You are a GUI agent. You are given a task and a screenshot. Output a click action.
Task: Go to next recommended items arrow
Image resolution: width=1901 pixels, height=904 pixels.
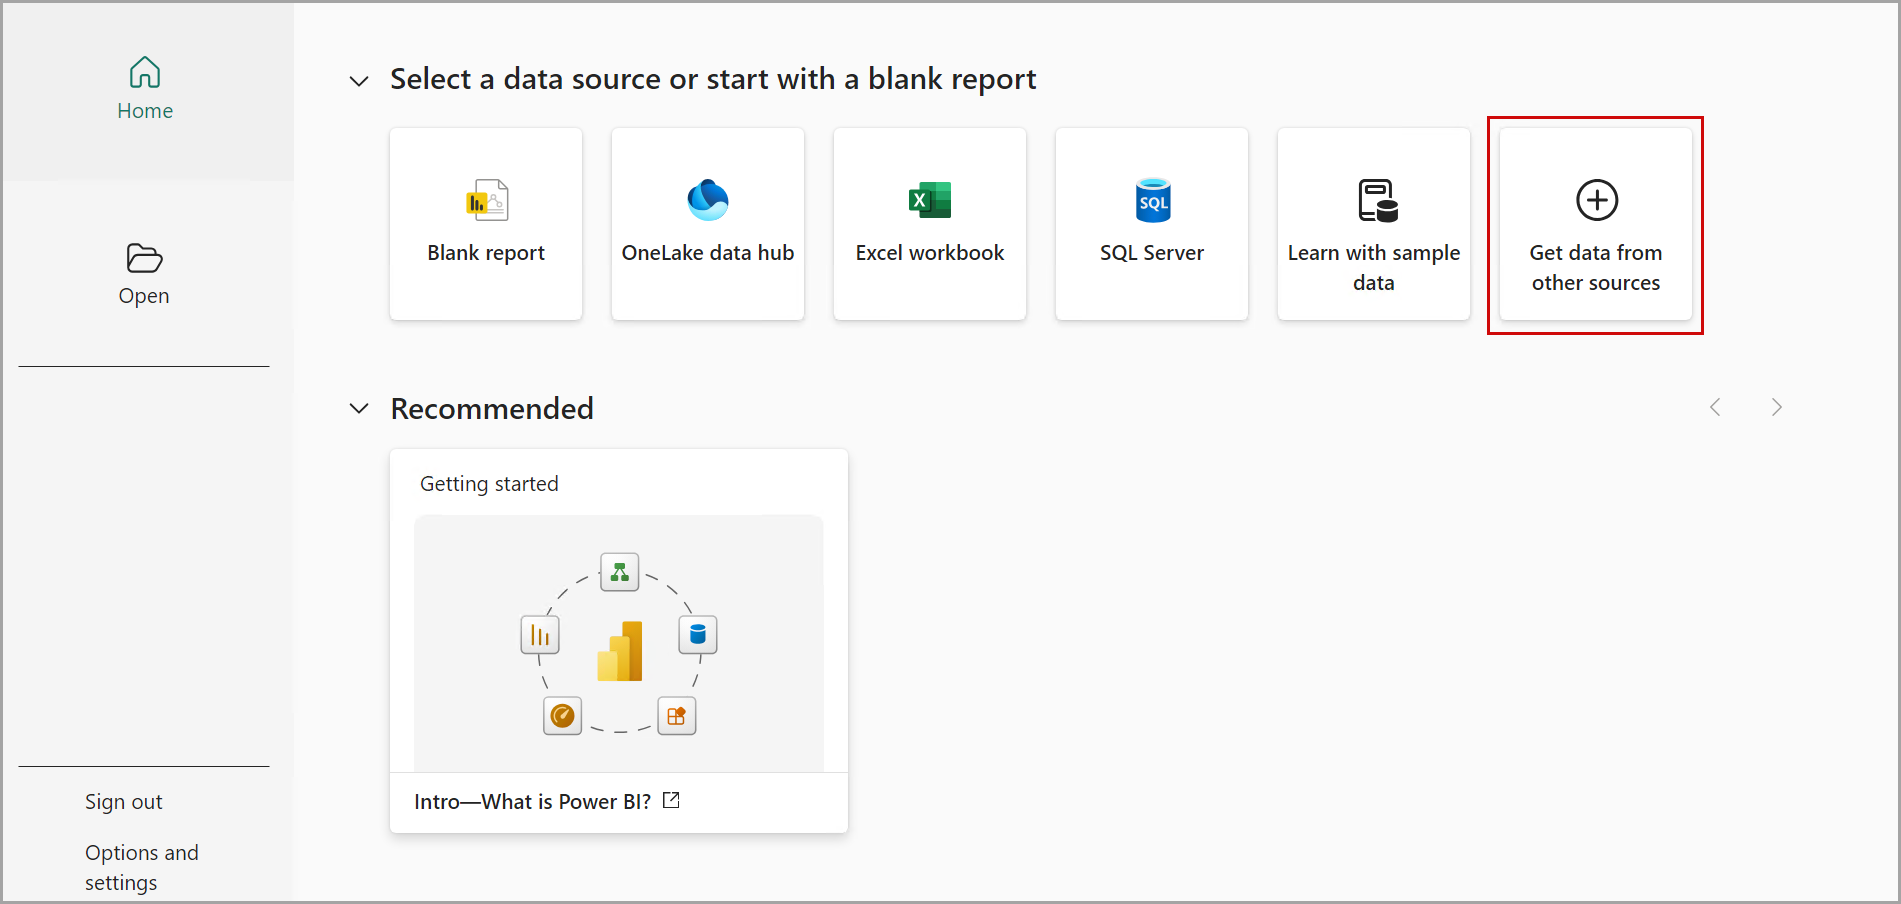point(1776,407)
